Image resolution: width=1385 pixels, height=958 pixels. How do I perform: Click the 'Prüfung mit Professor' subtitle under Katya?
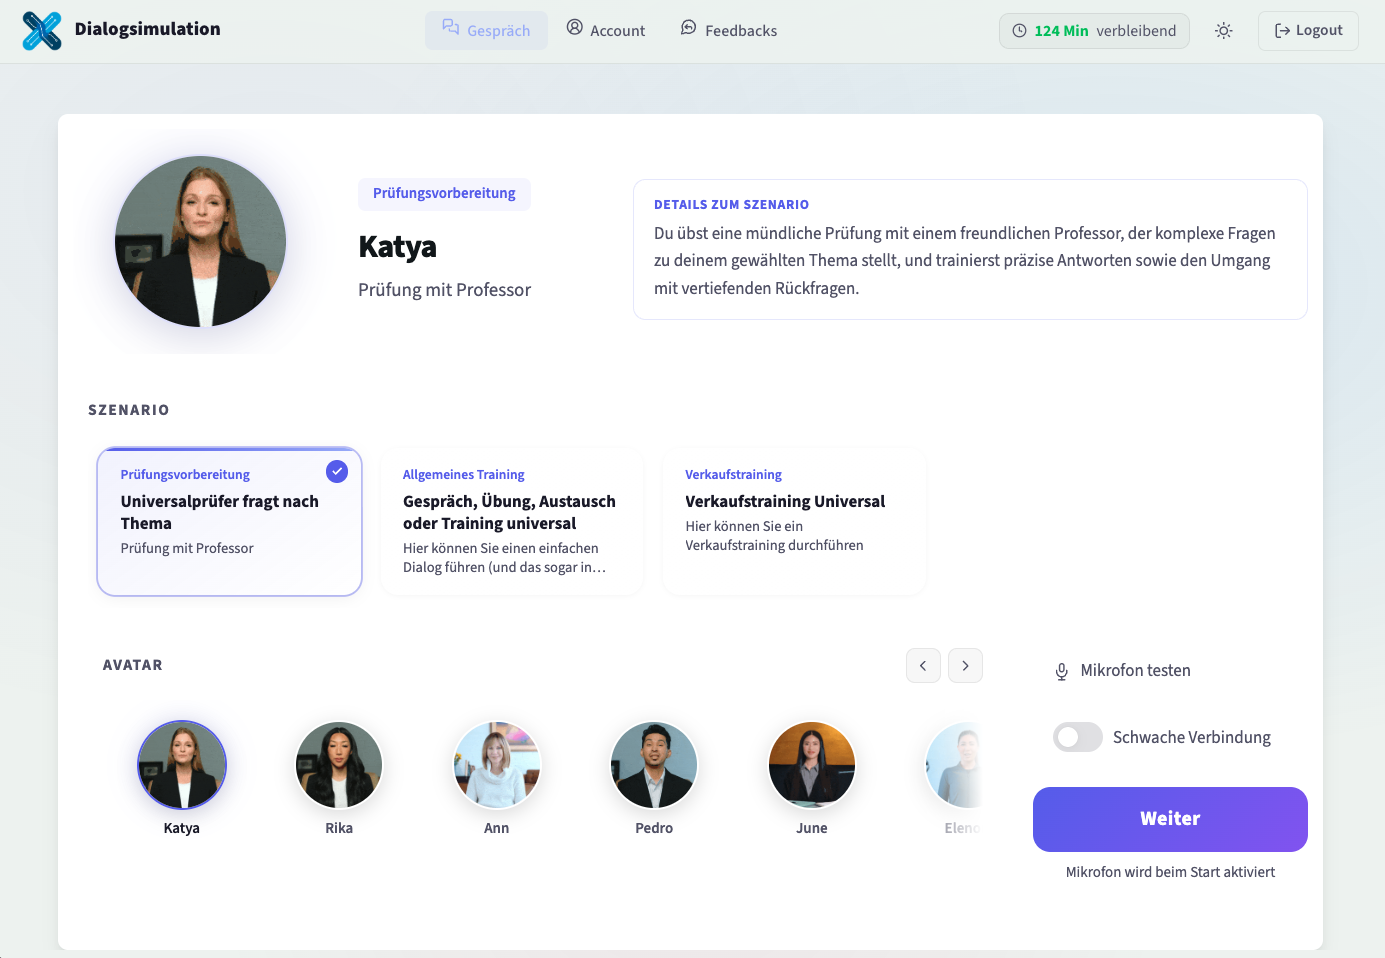[x=444, y=290]
